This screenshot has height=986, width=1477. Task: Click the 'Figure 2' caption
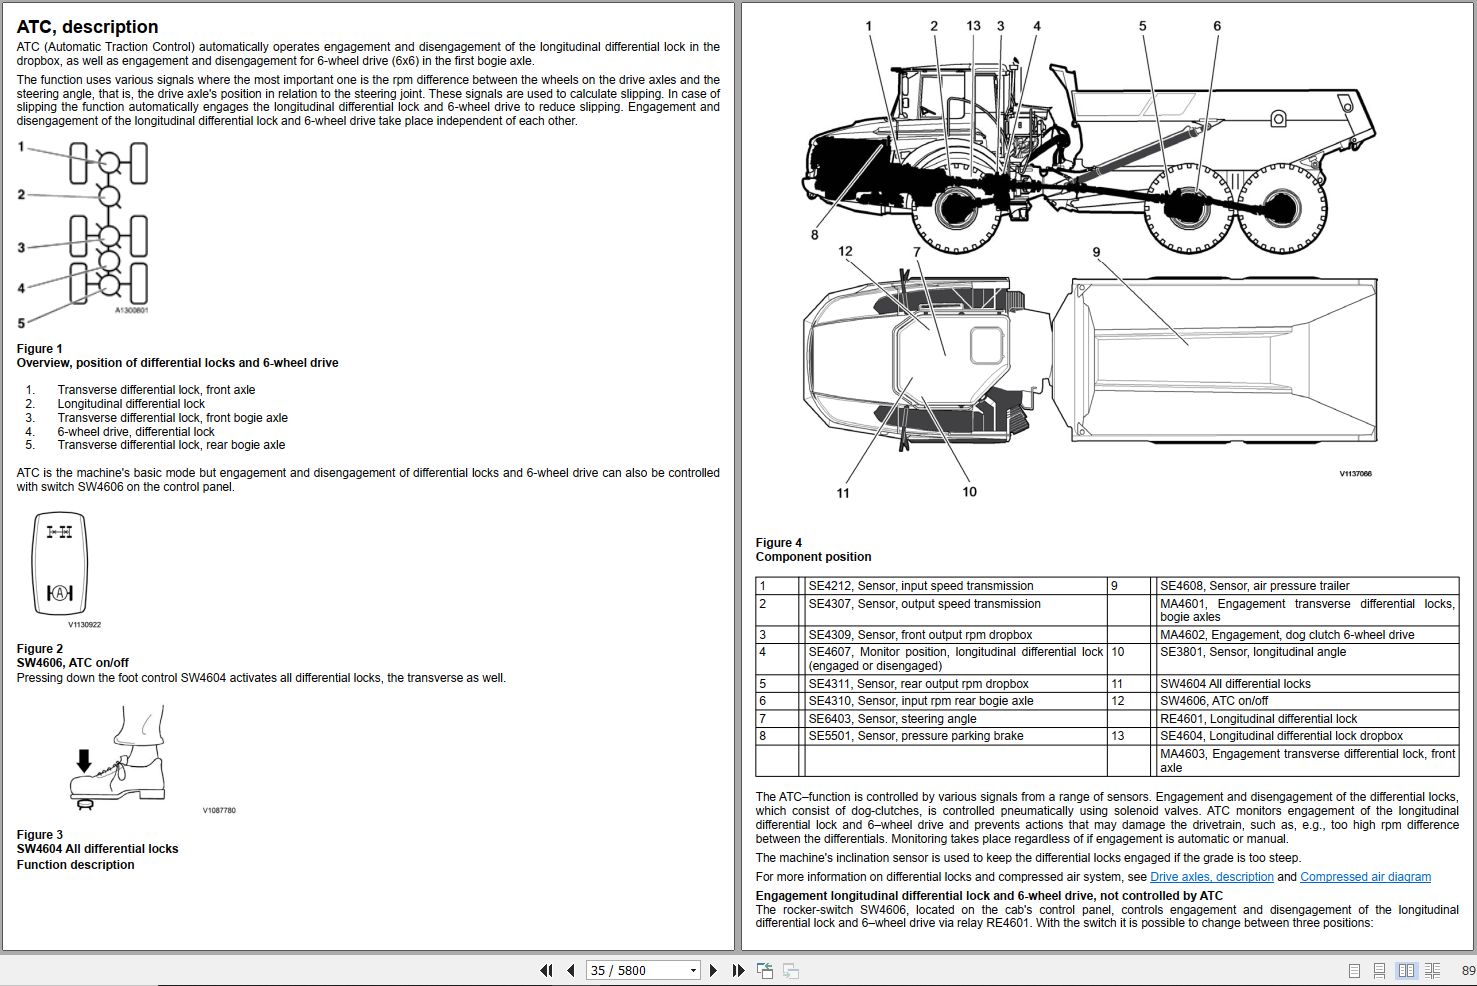pyautogui.click(x=40, y=649)
